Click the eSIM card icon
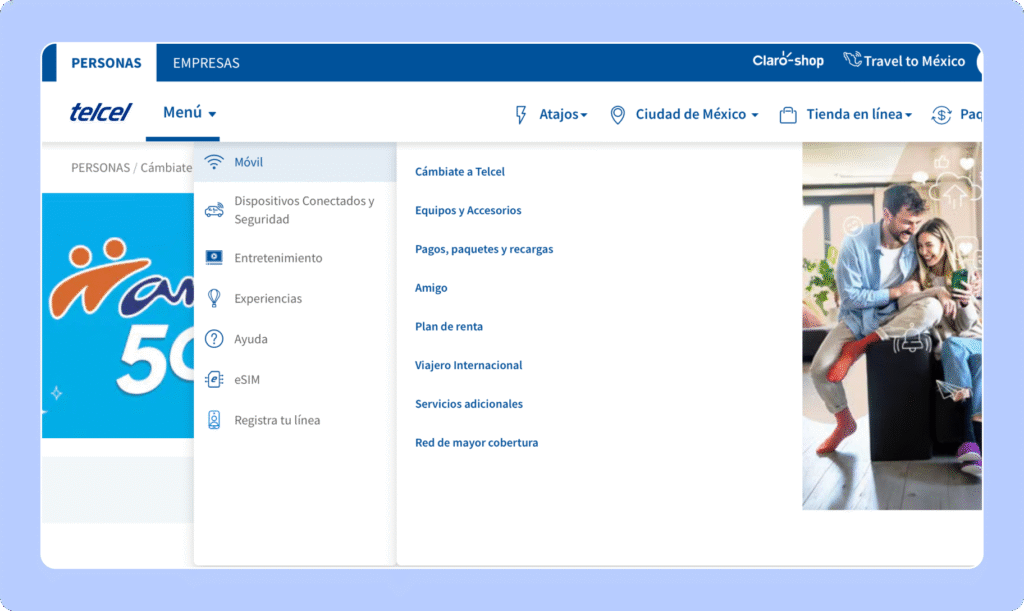The height and width of the screenshot is (611, 1024). click(213, 380)
